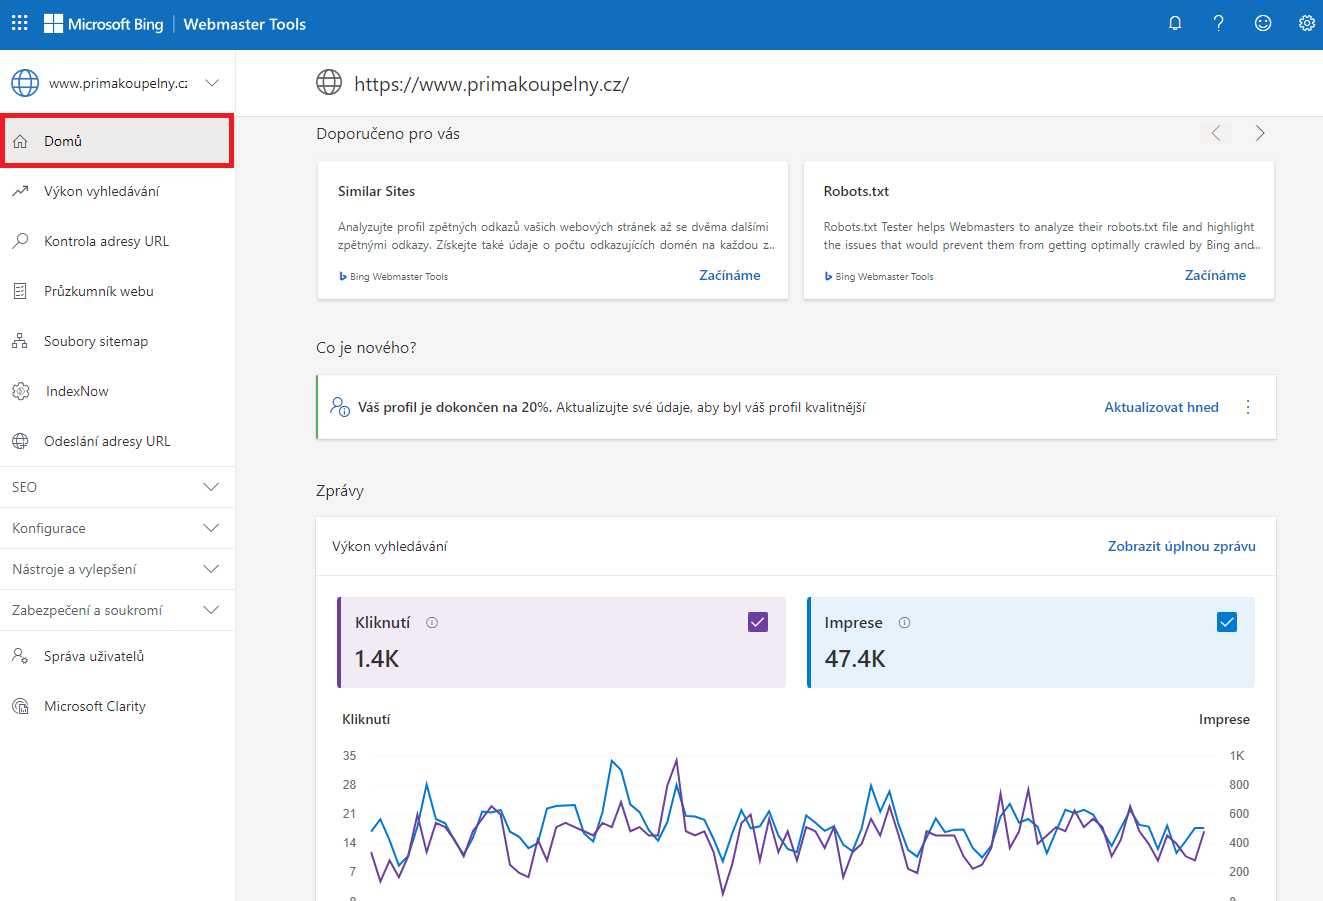Click the Průzkumník webu icon
Viewport: 1323px width, 901px height.
[20, 291]
